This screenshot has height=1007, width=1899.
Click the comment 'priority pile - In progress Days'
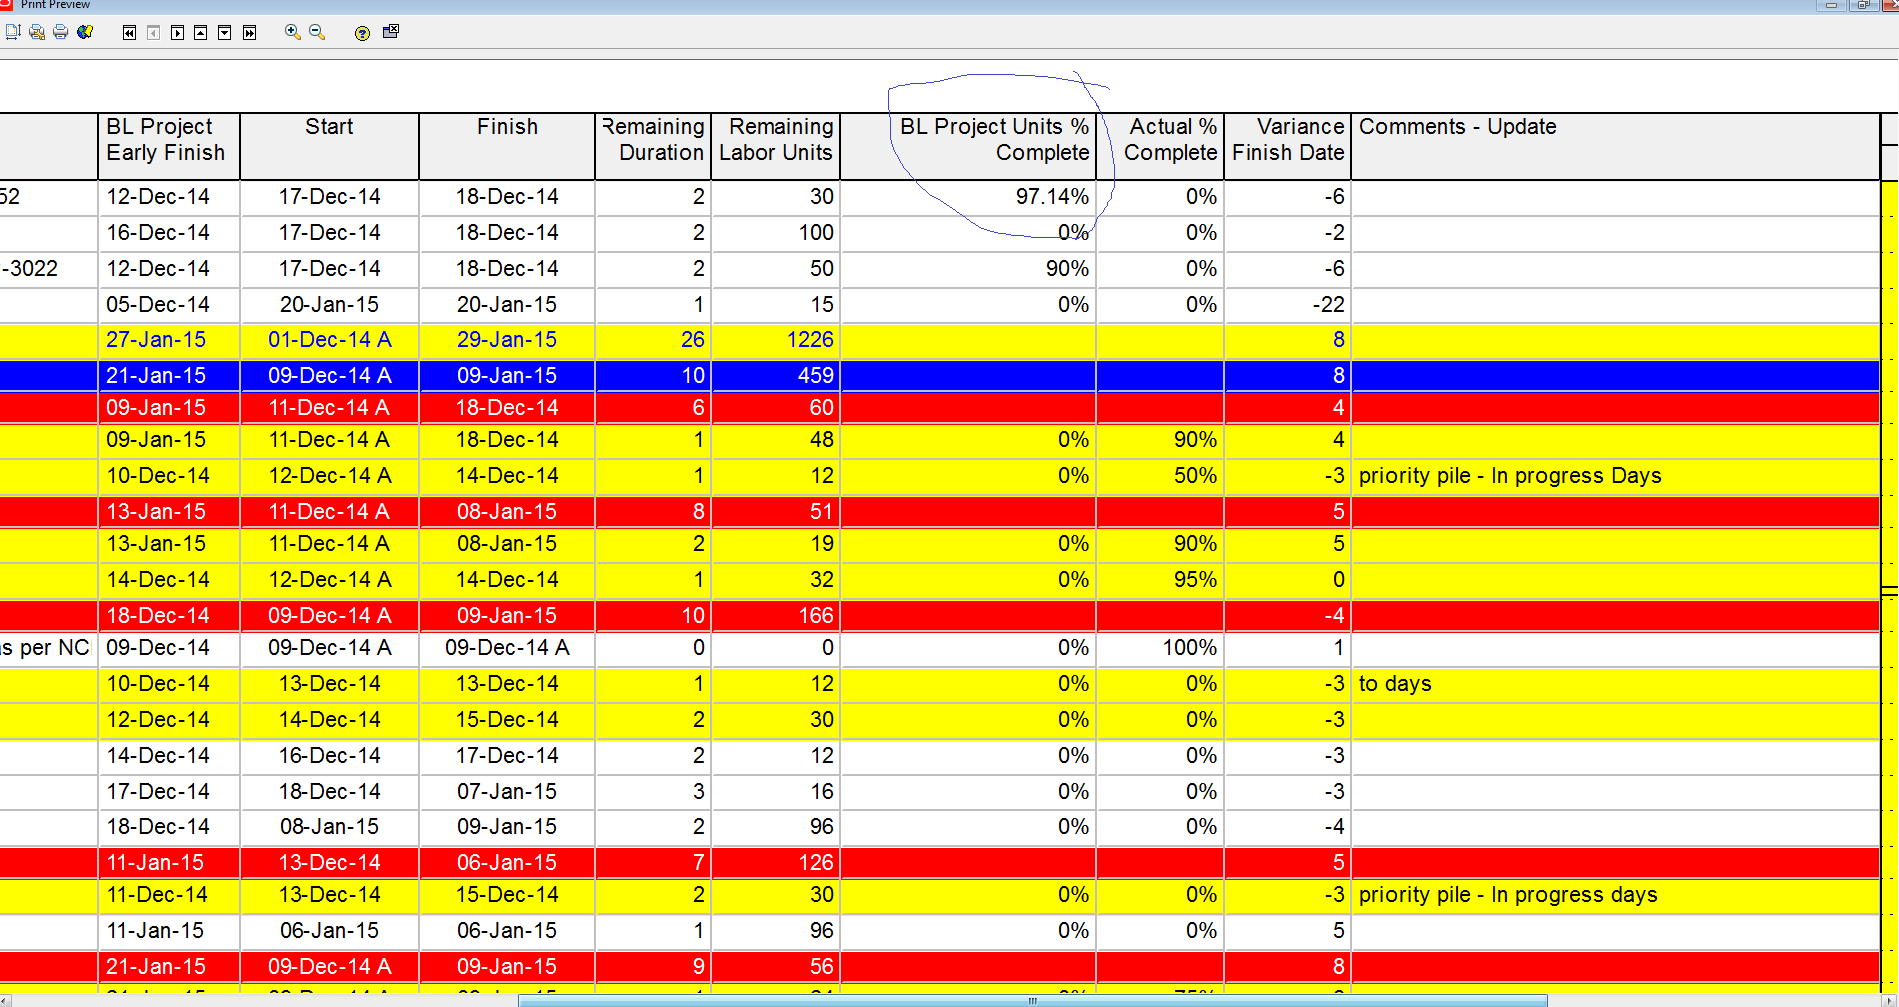1510,476
